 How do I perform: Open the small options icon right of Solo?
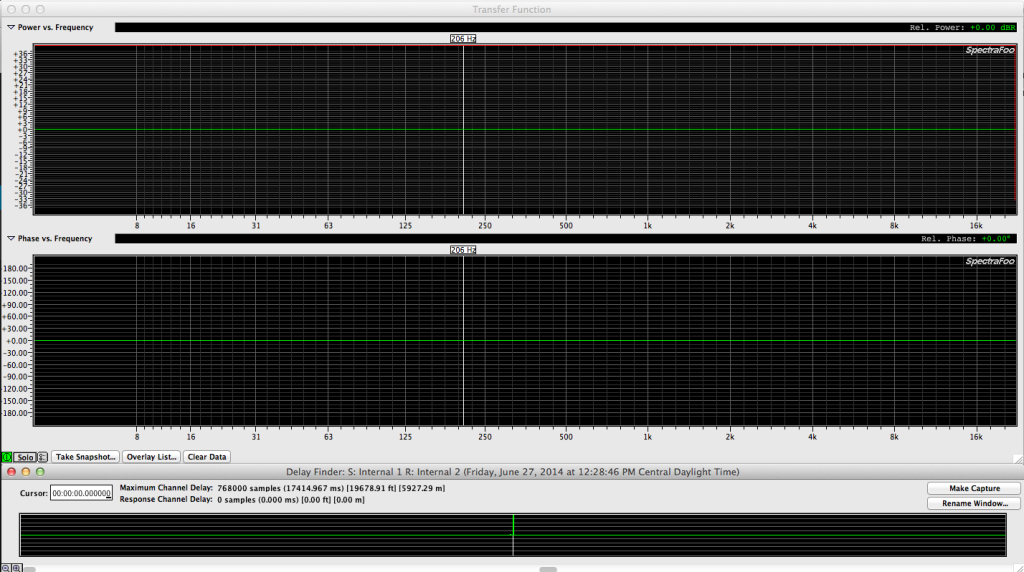pos(43,457)
